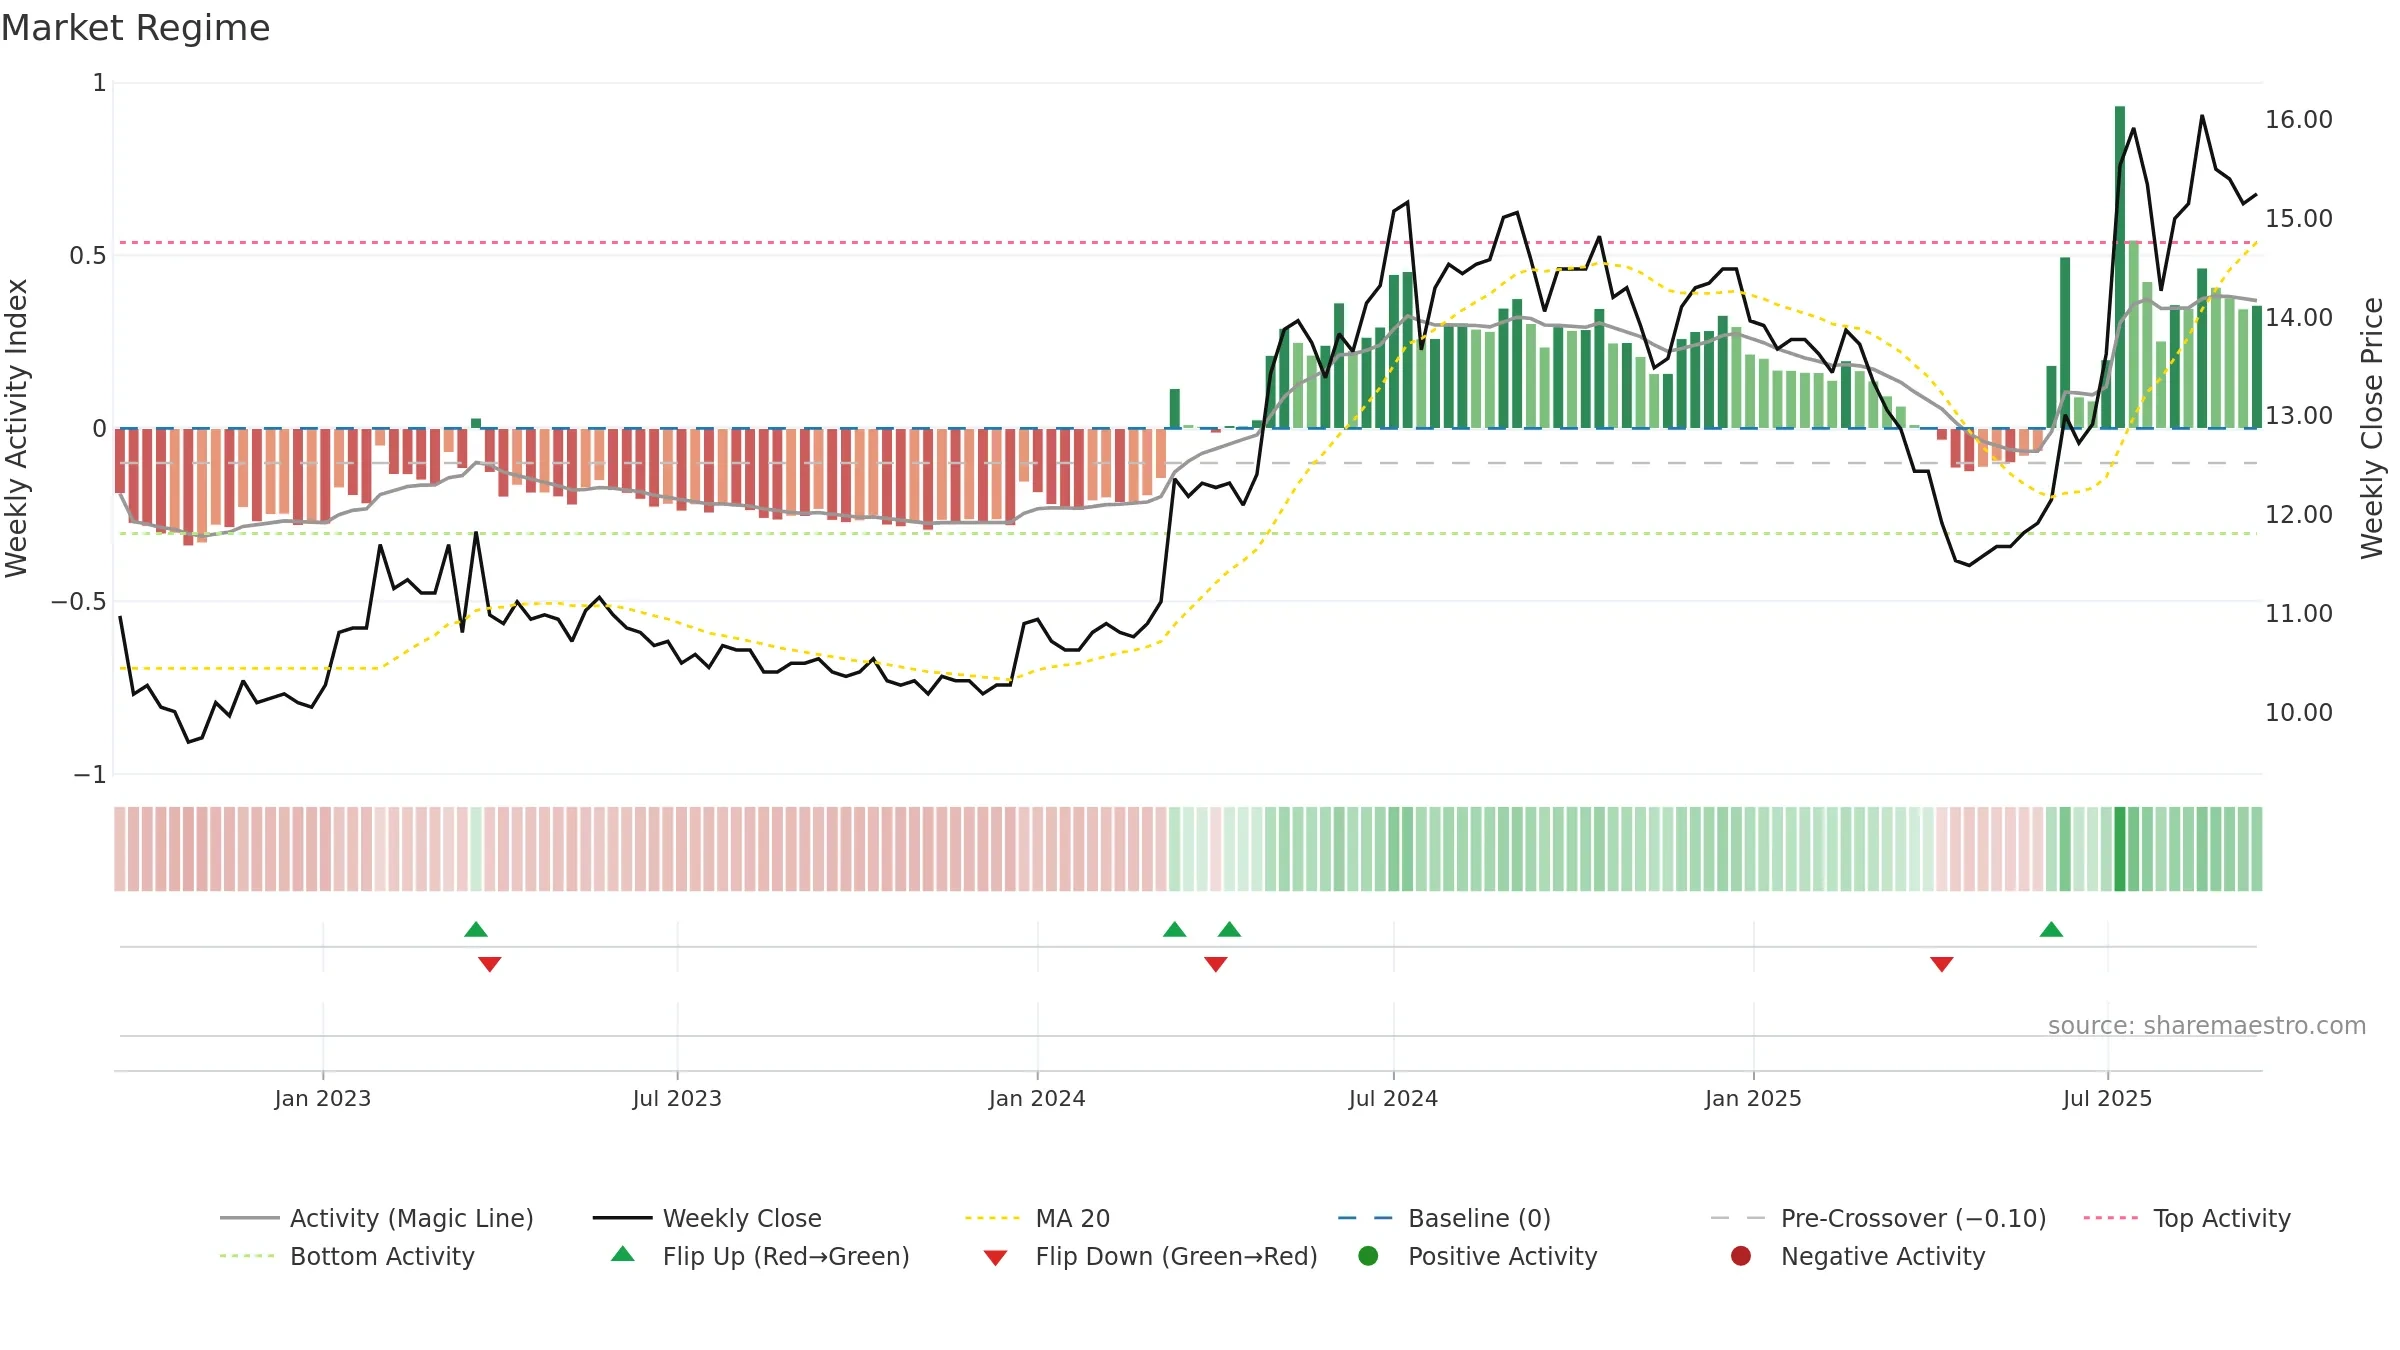Image resolution: width=2400 pixels, height=1350 pixels.
Task: Click the Positive Activity legend entry
Action: coord(1478,1256)
